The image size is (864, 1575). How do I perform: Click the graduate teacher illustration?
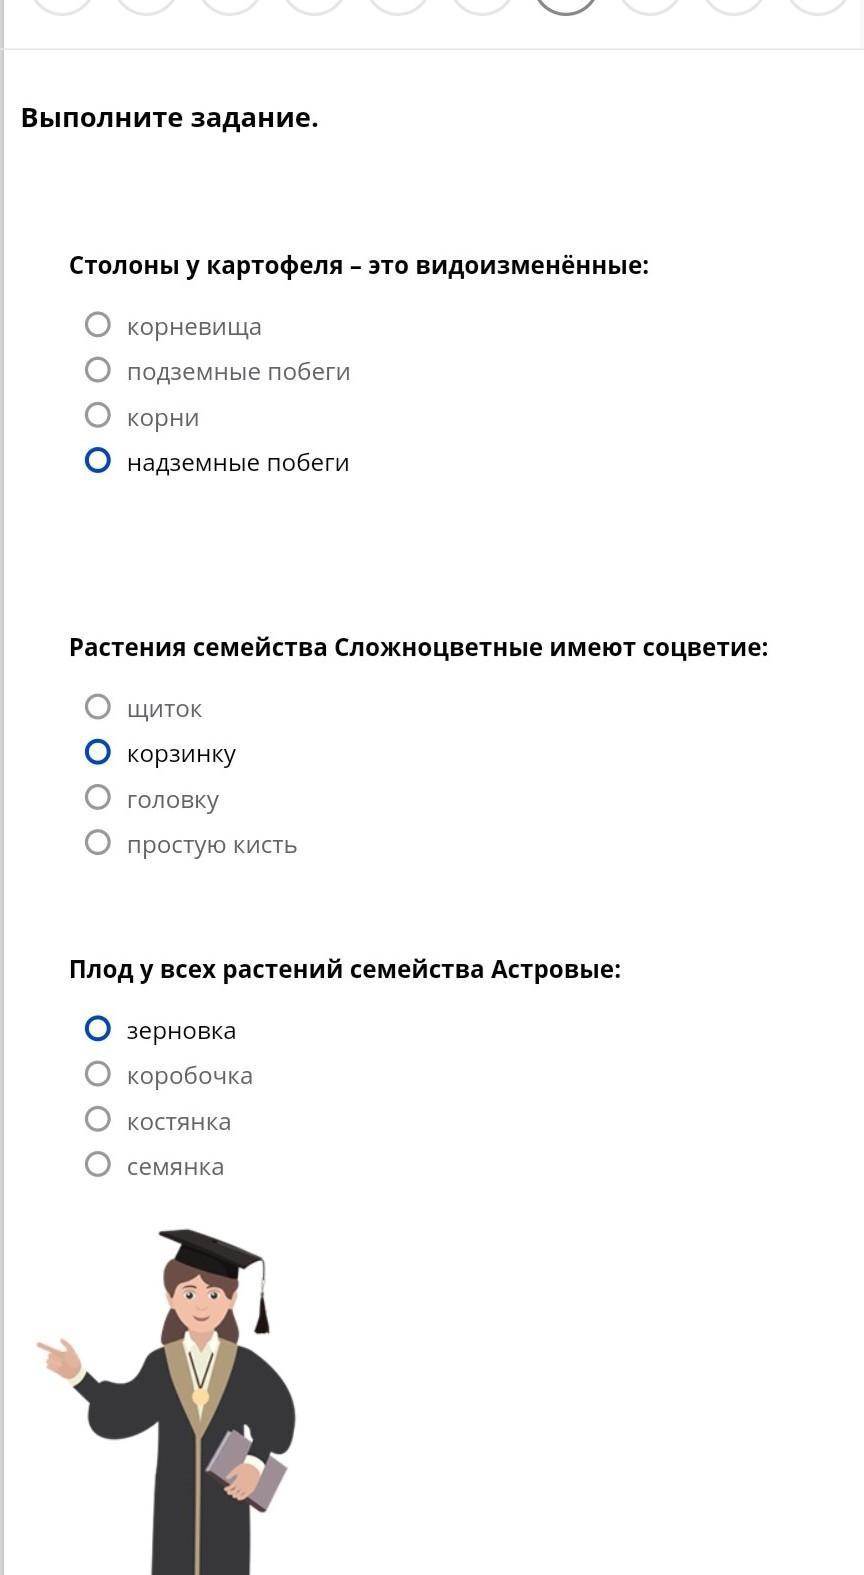(167, 1402)
